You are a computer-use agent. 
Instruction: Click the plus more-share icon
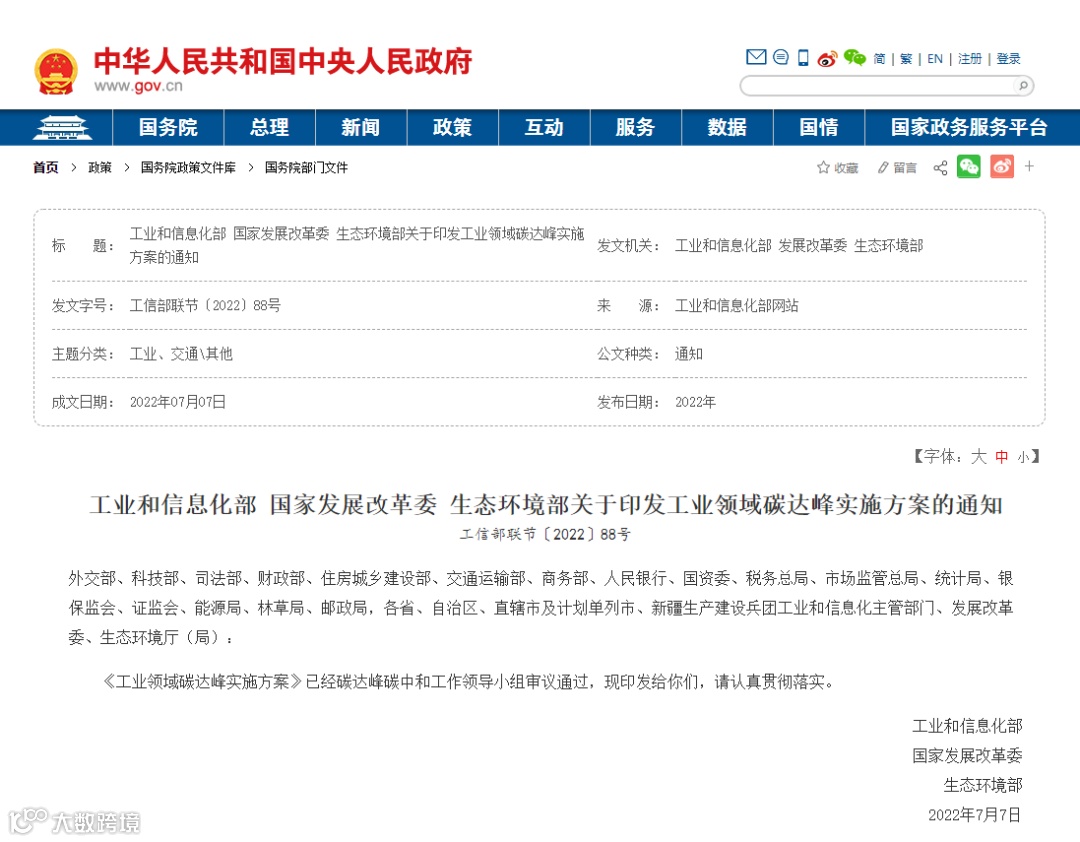click(1029, 166)
